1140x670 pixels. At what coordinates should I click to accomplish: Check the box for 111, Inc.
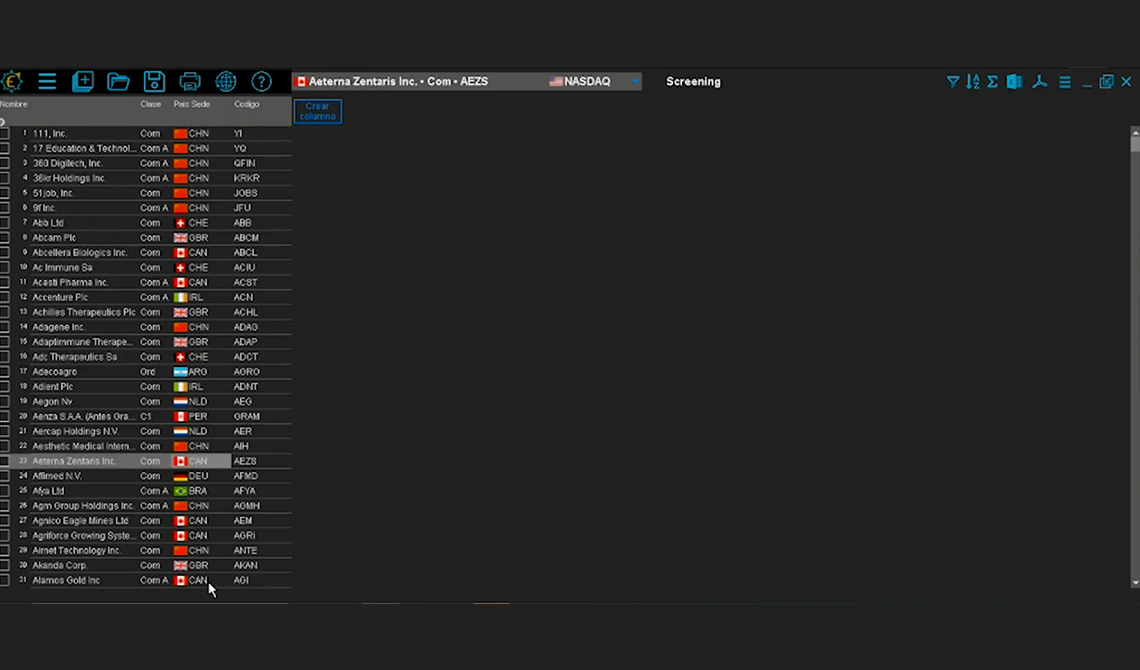(x=4, y=134)
